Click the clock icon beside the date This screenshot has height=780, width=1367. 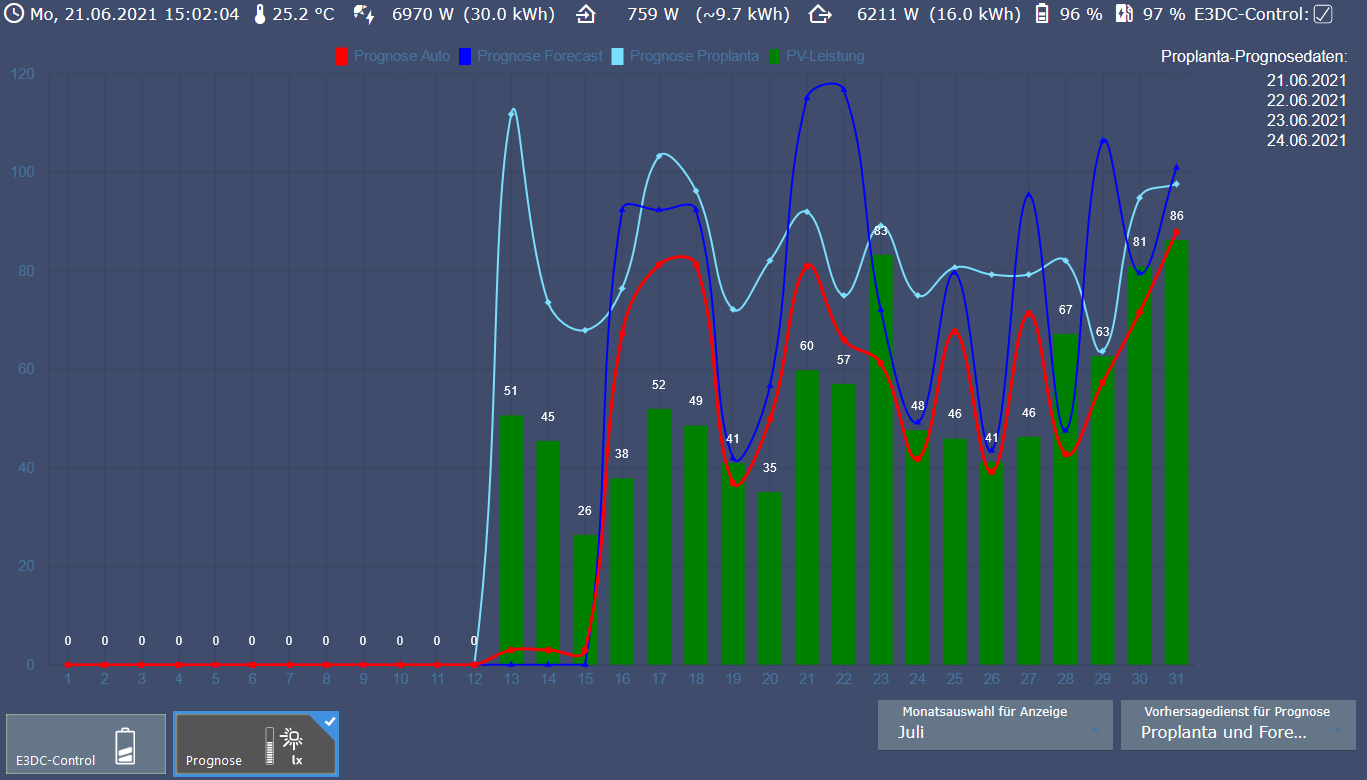14,14
